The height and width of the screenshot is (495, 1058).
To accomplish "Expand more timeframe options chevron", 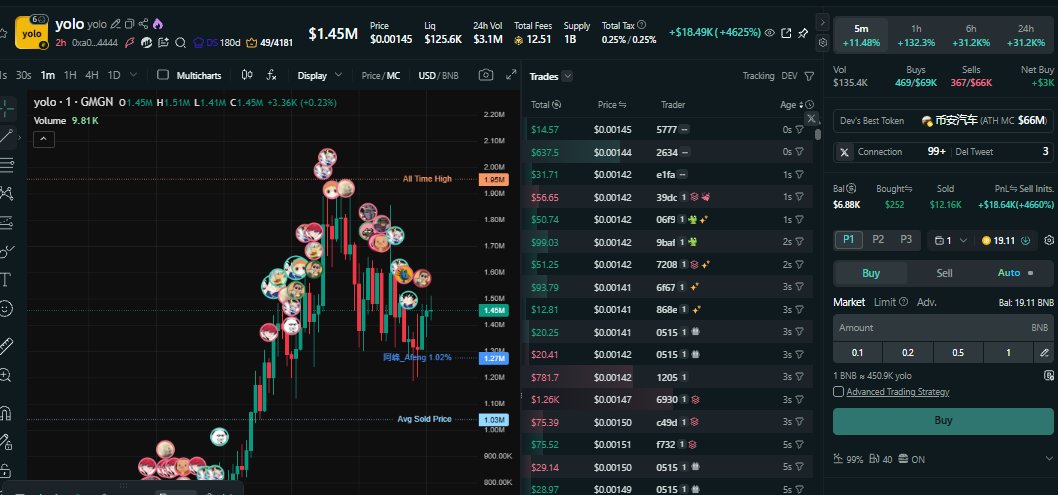I will [x=133, y=75].
